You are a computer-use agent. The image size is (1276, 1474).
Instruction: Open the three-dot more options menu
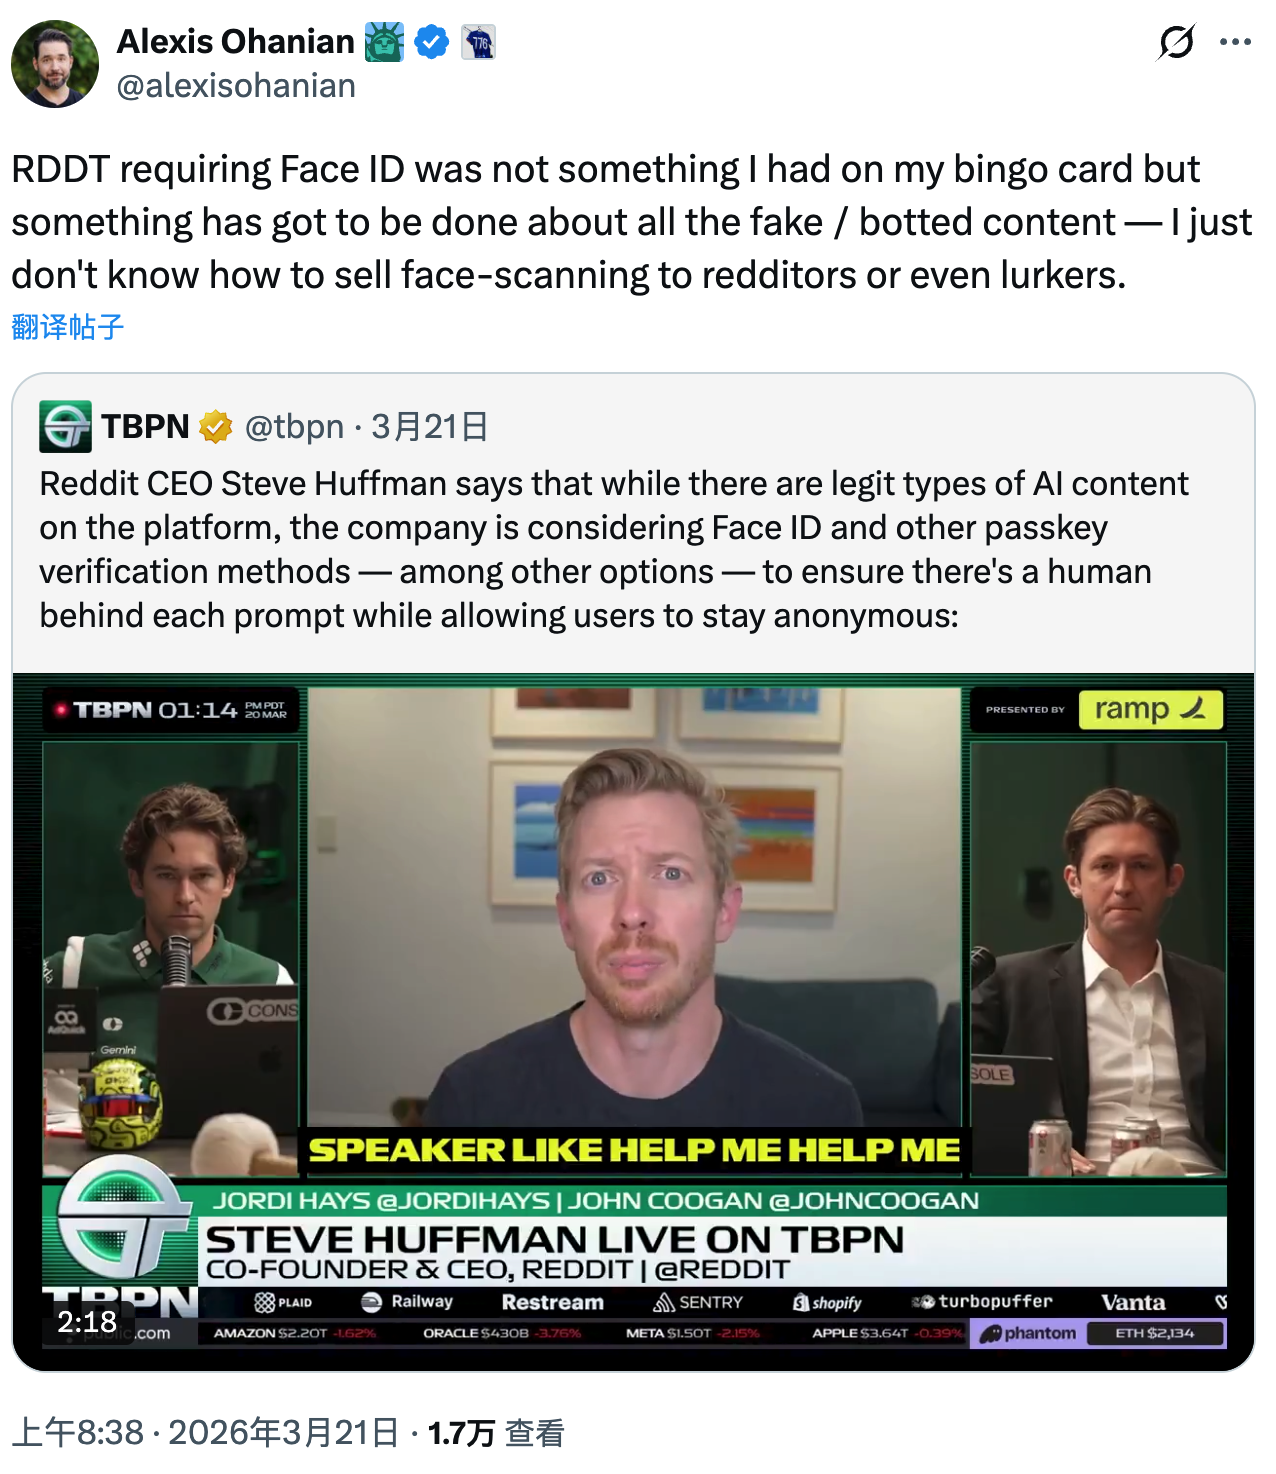tap(1236, 42)
